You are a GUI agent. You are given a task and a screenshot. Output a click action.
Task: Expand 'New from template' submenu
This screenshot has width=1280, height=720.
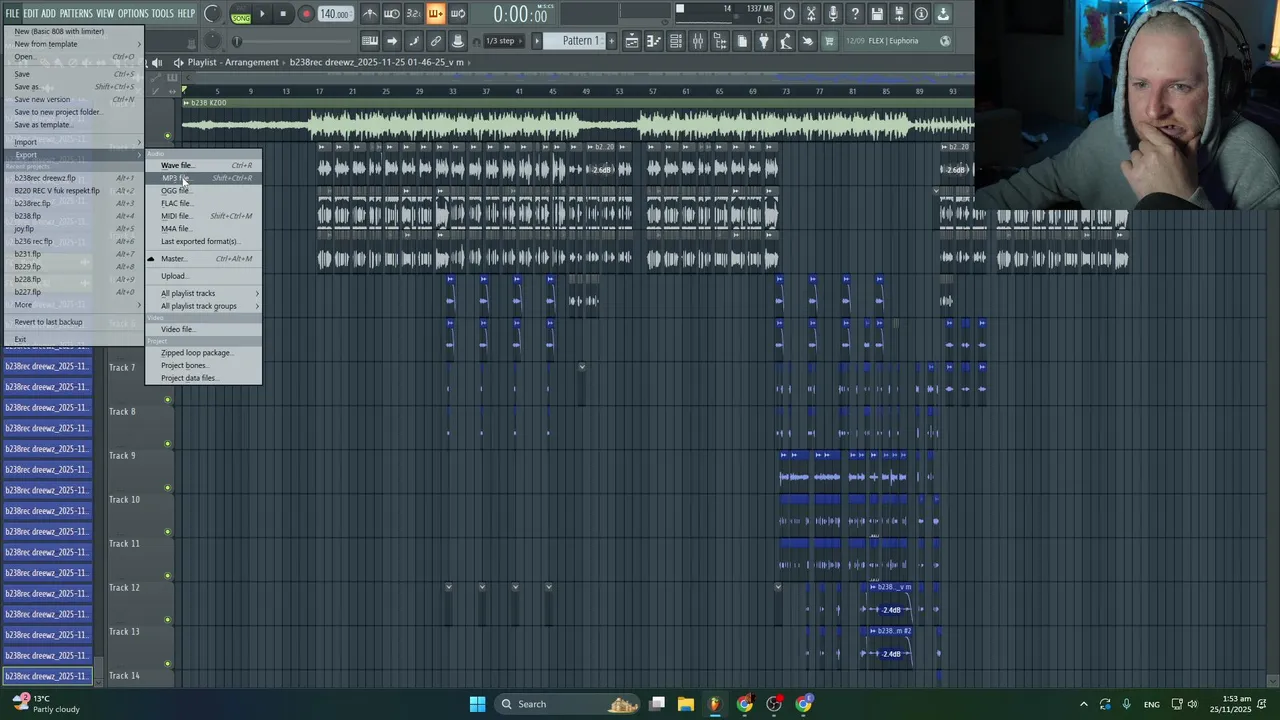point(74,44)
